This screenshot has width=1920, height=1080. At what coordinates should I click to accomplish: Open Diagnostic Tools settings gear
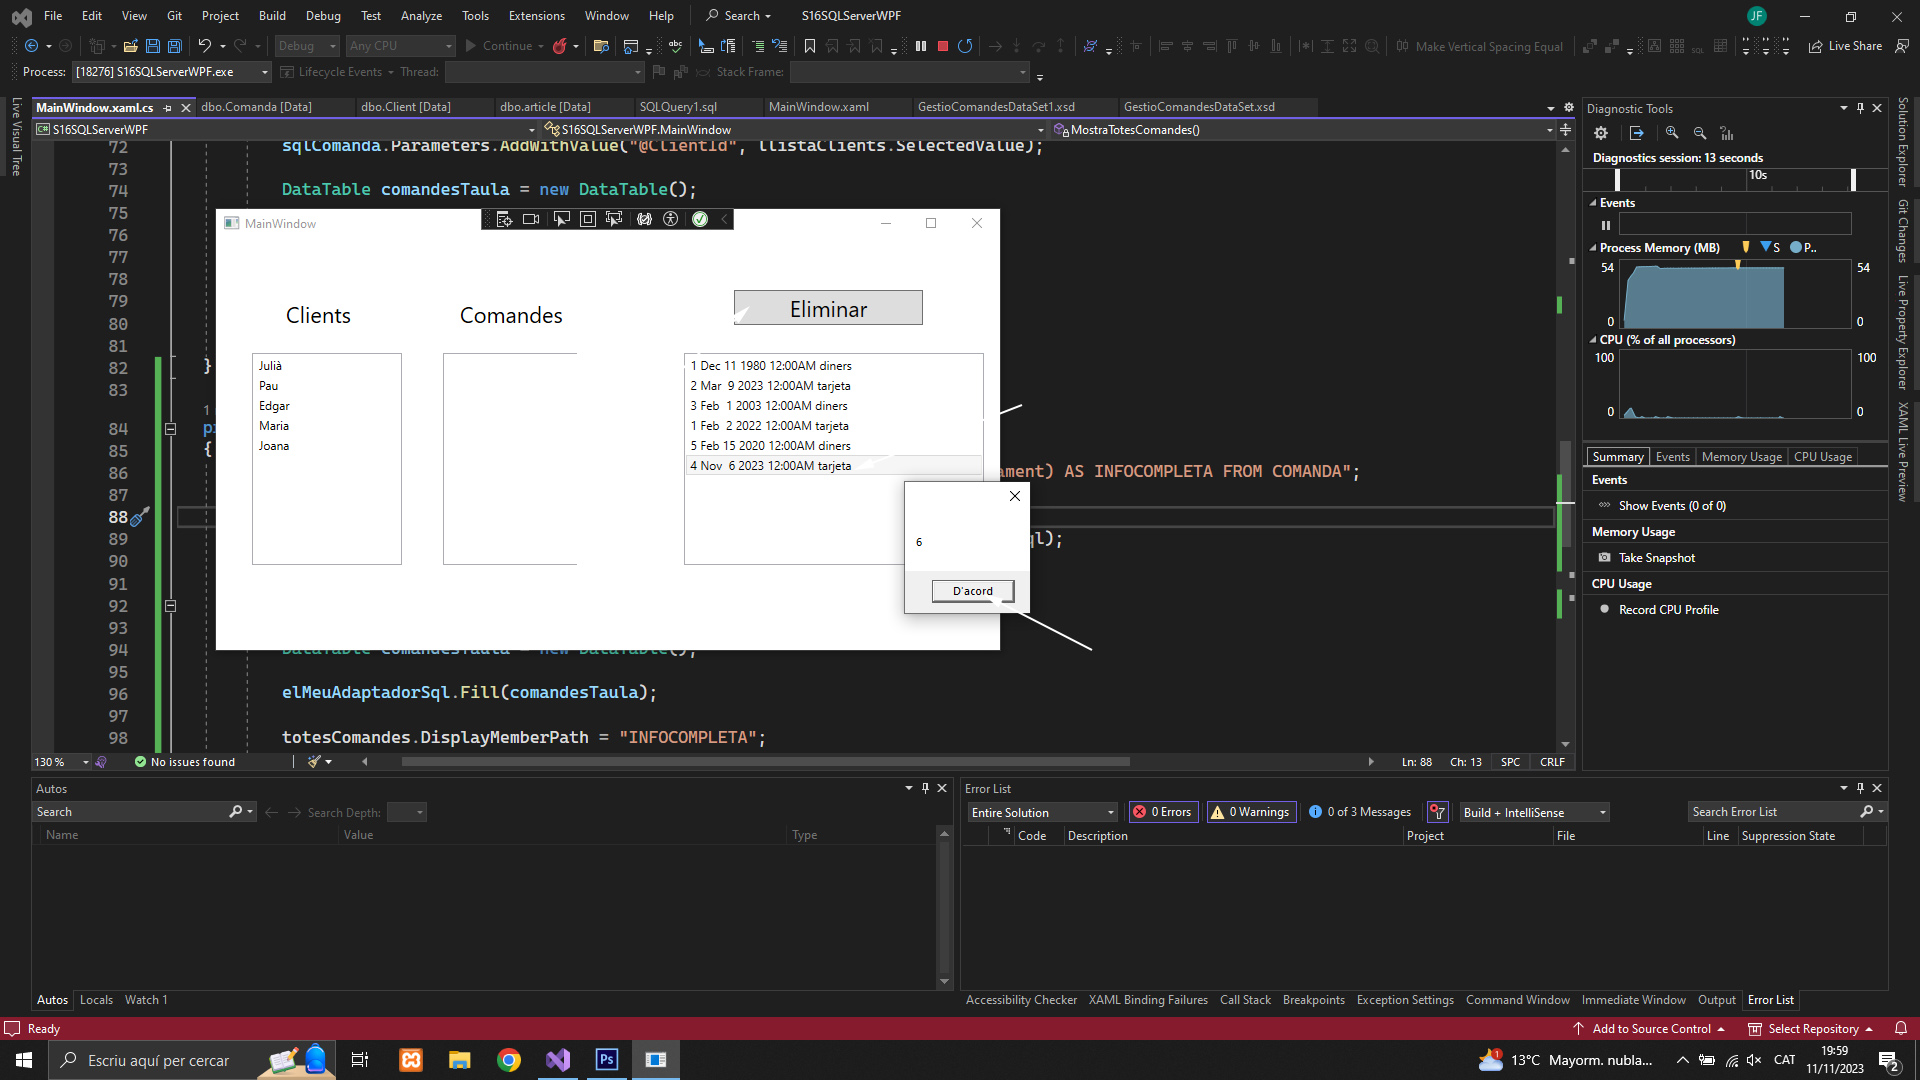(1600, 133)
